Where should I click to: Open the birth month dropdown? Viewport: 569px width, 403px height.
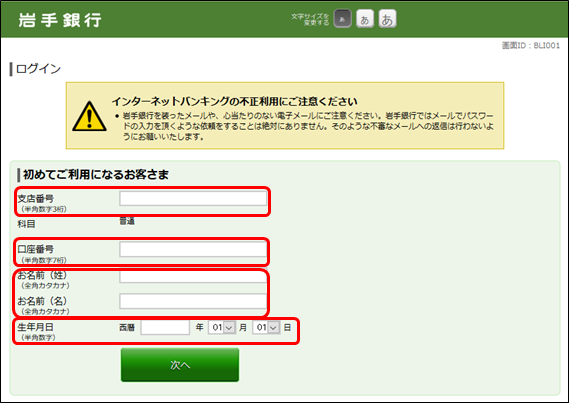[x=222, y=328]
